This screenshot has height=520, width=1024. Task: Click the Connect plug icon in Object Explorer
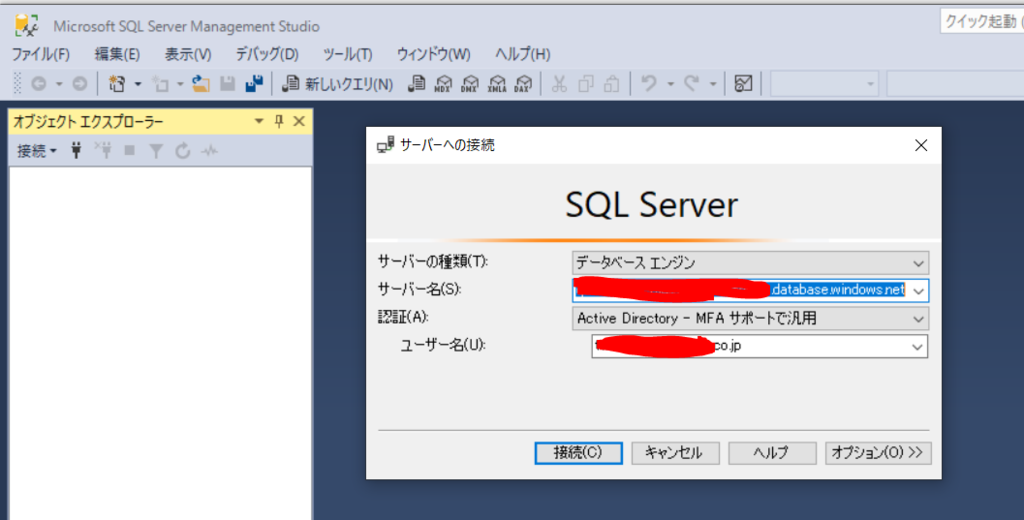point(76,152)
